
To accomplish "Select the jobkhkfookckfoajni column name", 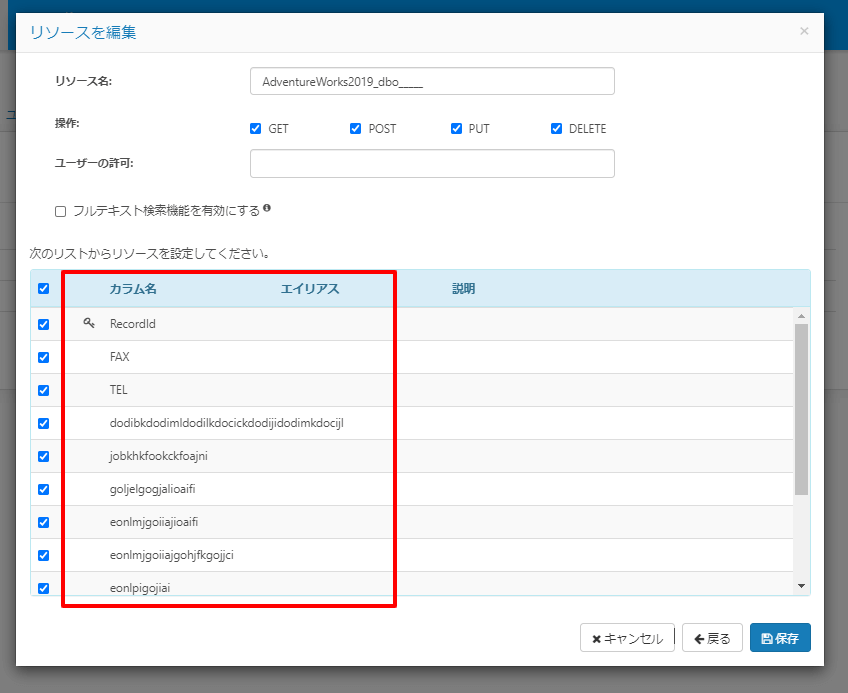I will [158, 456].
